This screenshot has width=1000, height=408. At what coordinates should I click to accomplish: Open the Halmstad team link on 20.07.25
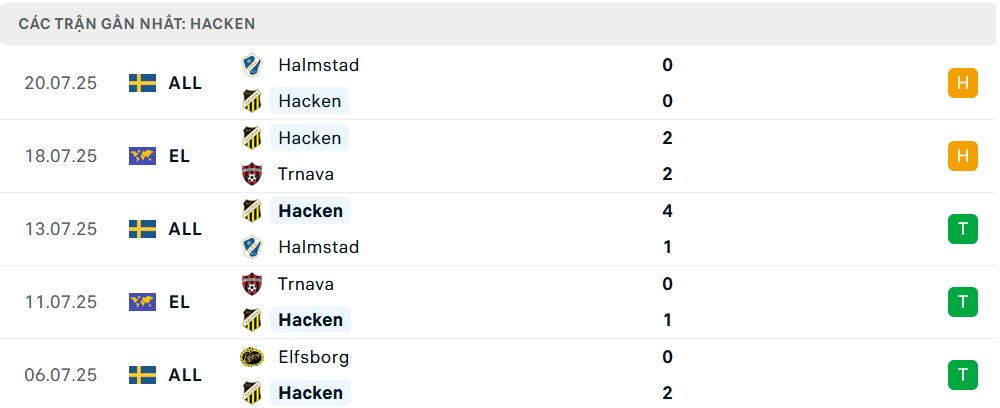(x=318, y=65)
